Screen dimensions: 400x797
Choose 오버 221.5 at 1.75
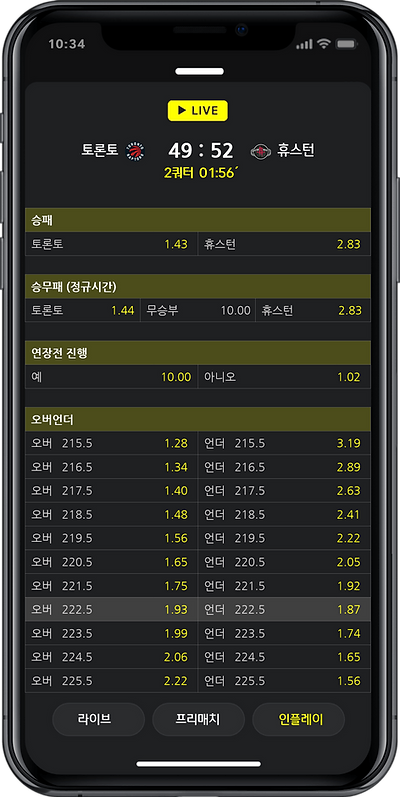111,586
